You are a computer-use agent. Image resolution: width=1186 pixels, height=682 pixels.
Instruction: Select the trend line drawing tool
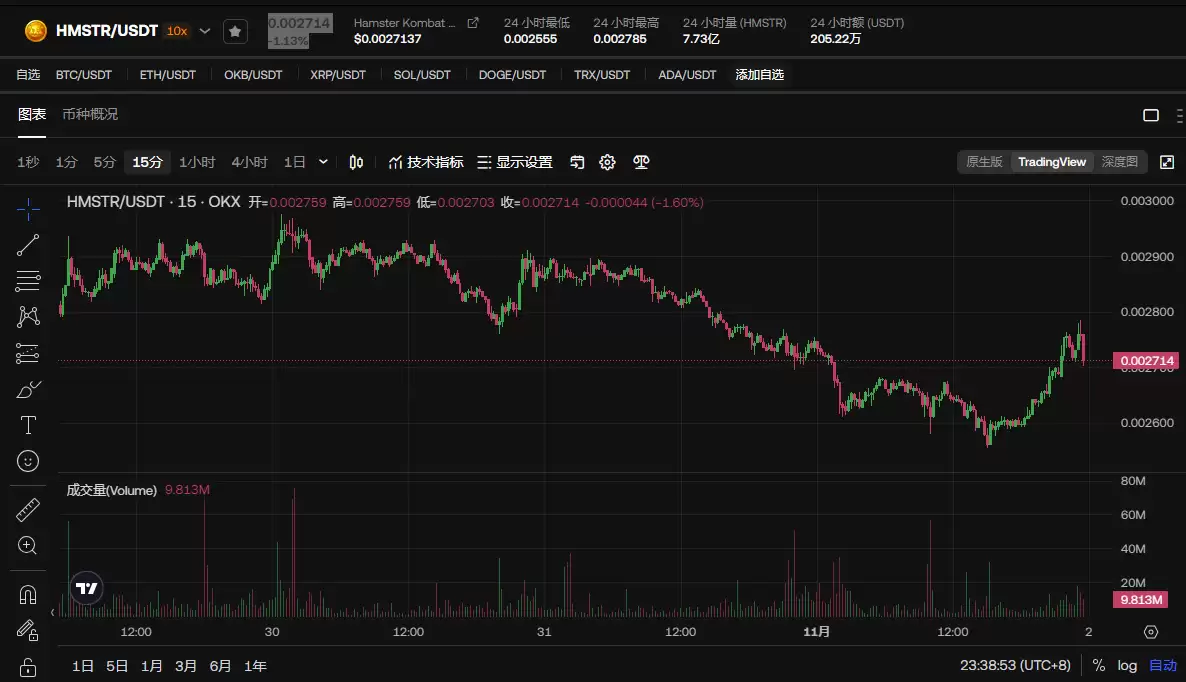tap(28, 245)
